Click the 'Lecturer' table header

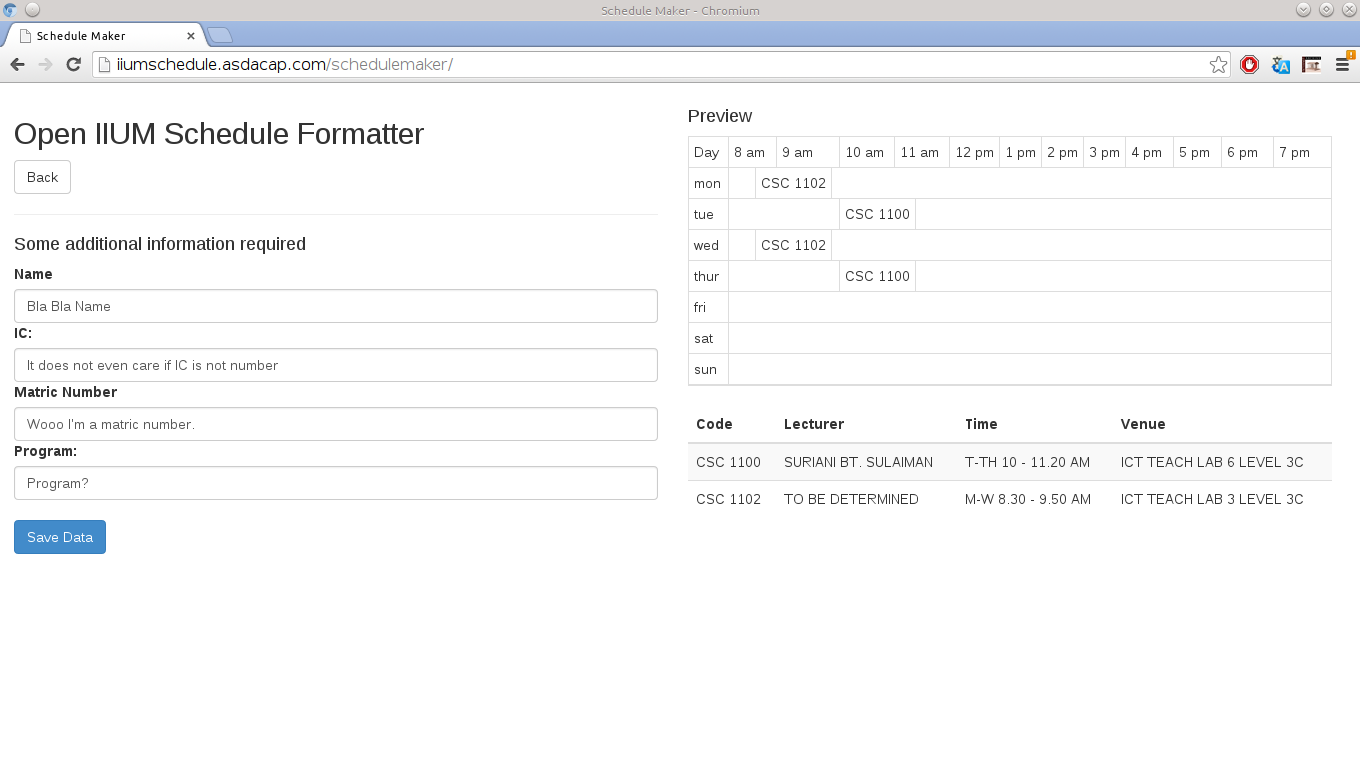(x=814, y=424)
